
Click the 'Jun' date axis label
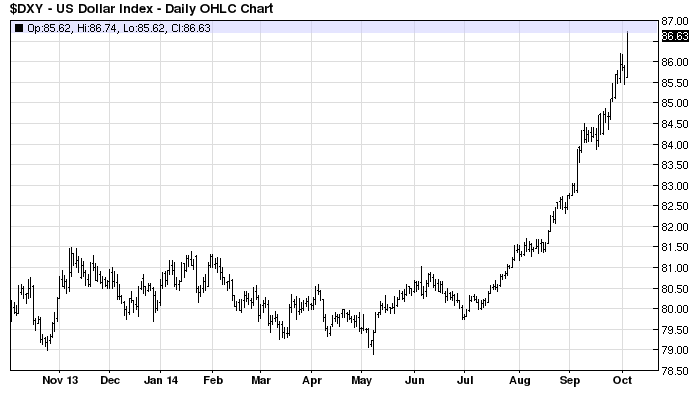point(414,380)
